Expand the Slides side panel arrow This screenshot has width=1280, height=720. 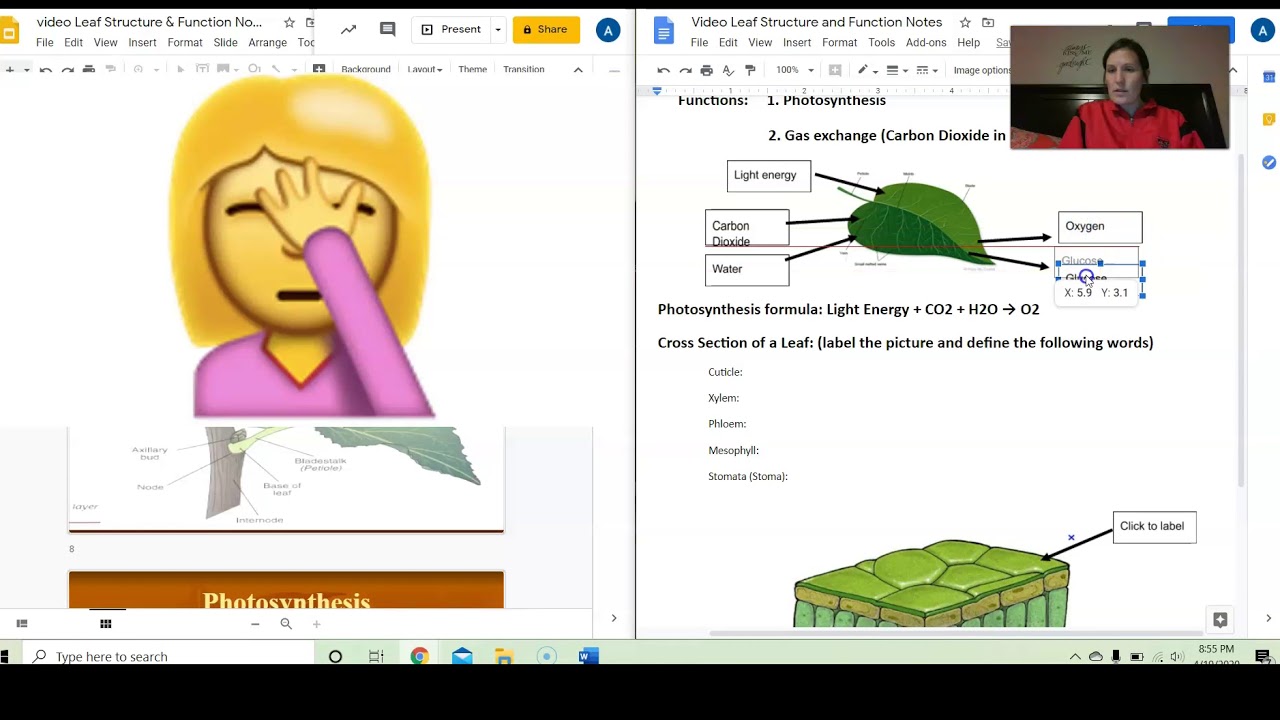coord(614,618)
